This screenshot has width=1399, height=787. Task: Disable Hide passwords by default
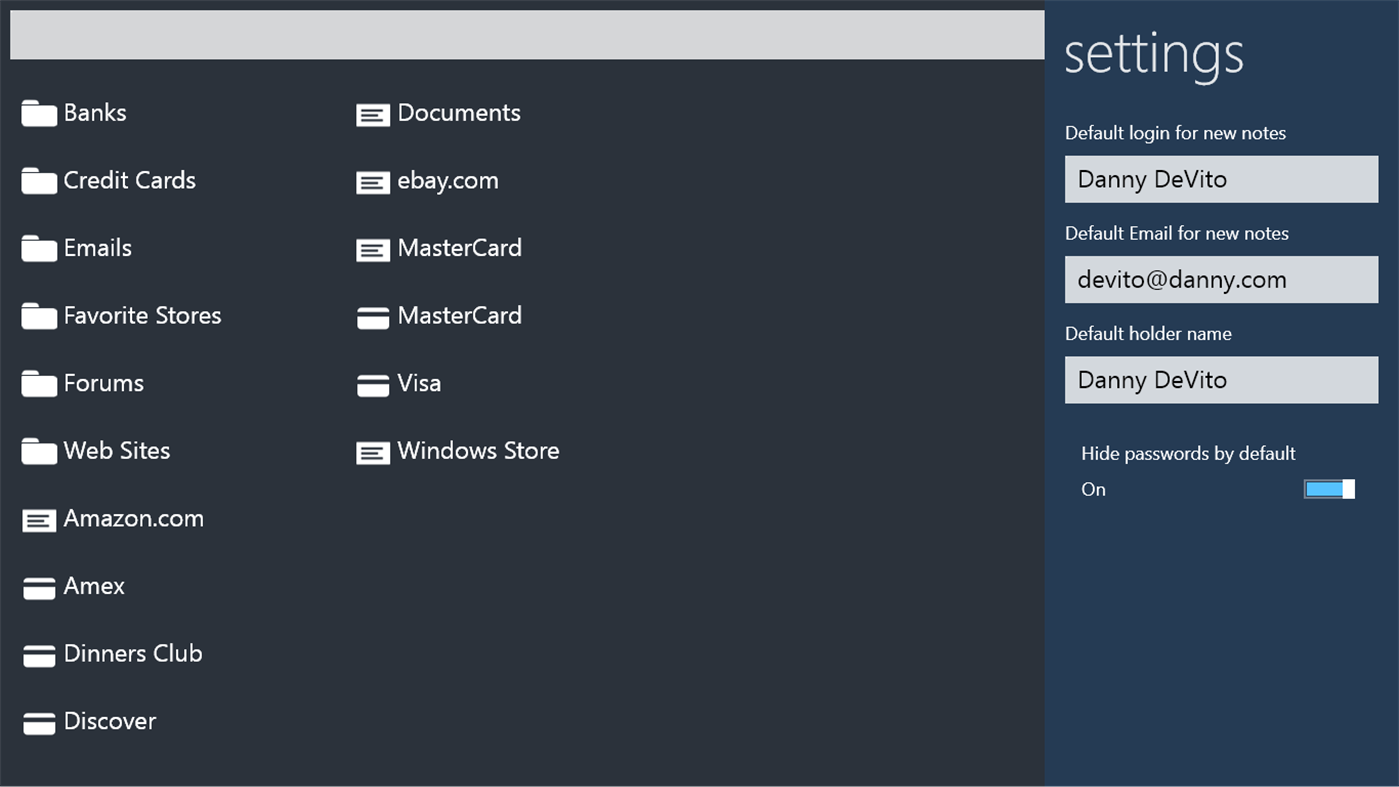click(x=1328, y=489)
